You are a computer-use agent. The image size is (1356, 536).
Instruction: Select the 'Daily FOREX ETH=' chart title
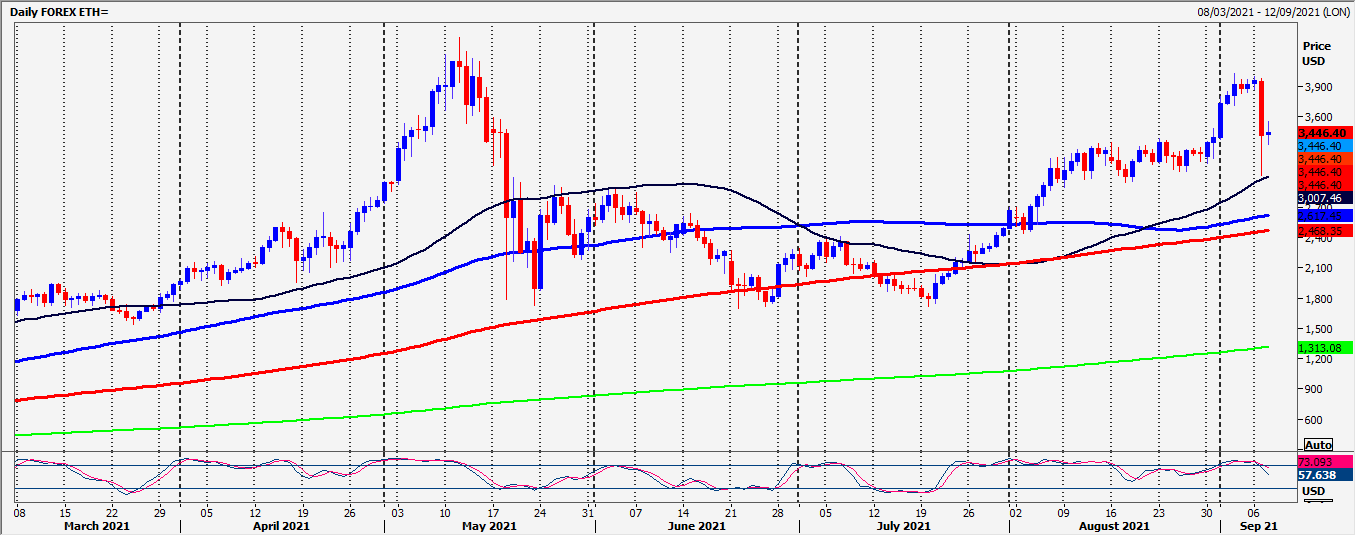point(59,10)
